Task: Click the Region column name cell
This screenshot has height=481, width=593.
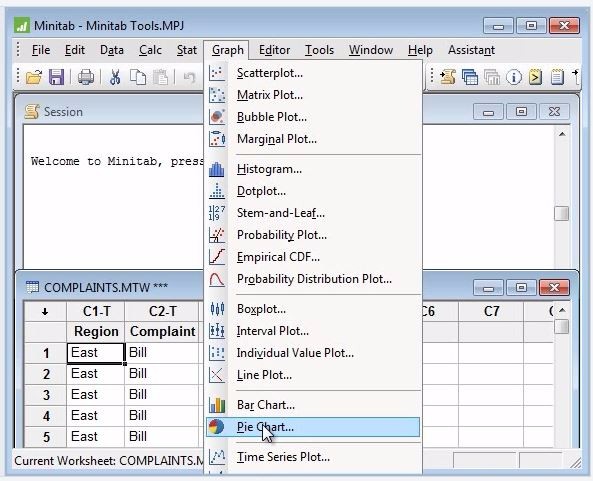Action: coord(96,332)
